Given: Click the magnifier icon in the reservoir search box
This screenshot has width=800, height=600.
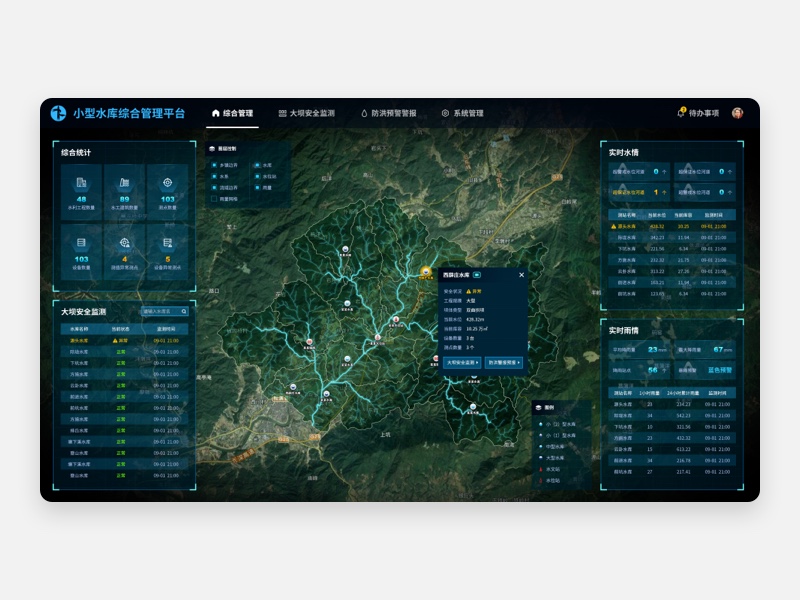Looking at the screenshot, I should 184,311.
